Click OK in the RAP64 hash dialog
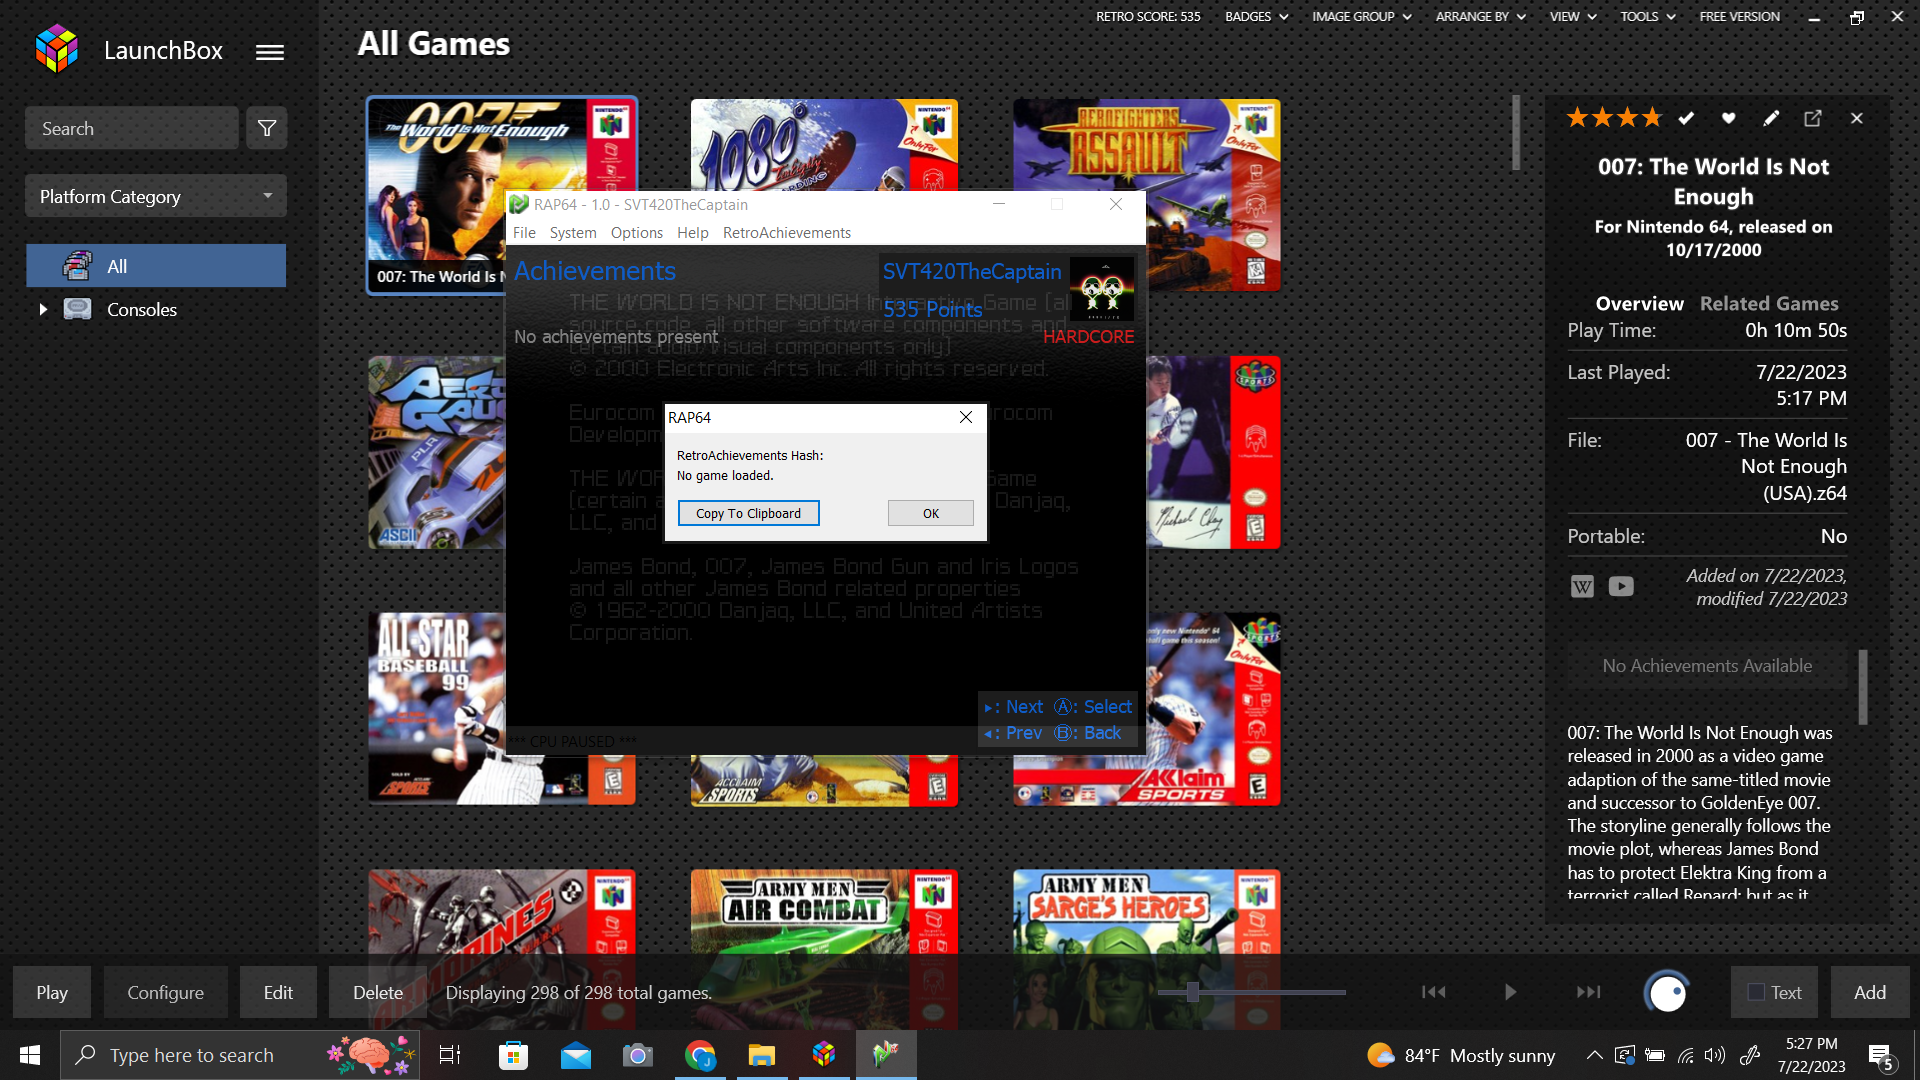 tap(931, 513)
